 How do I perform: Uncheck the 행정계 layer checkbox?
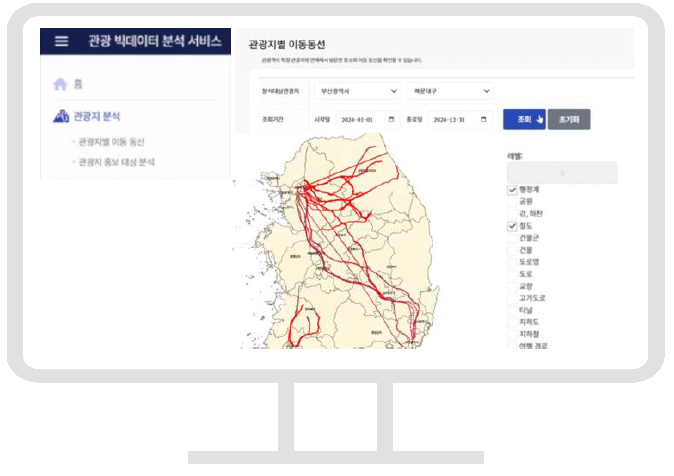point(513,189)
